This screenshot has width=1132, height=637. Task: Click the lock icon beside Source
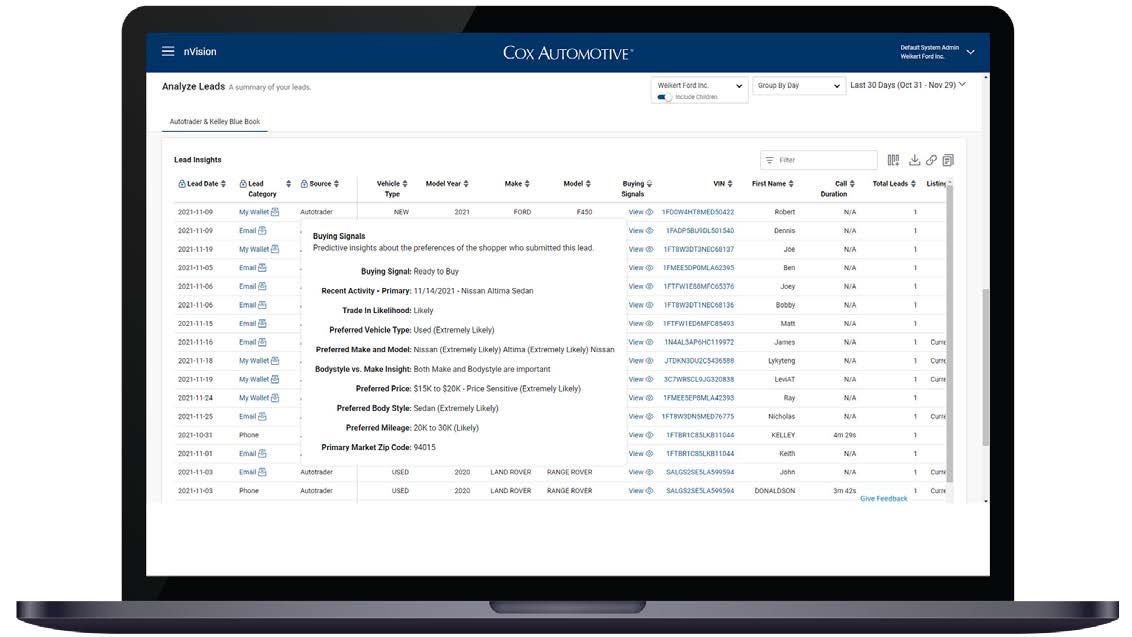click(305, 184)
